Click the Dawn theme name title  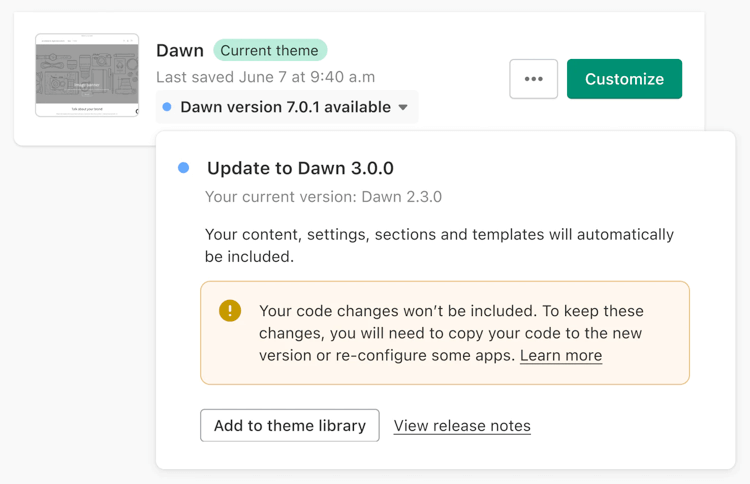[x=180, y=50]
